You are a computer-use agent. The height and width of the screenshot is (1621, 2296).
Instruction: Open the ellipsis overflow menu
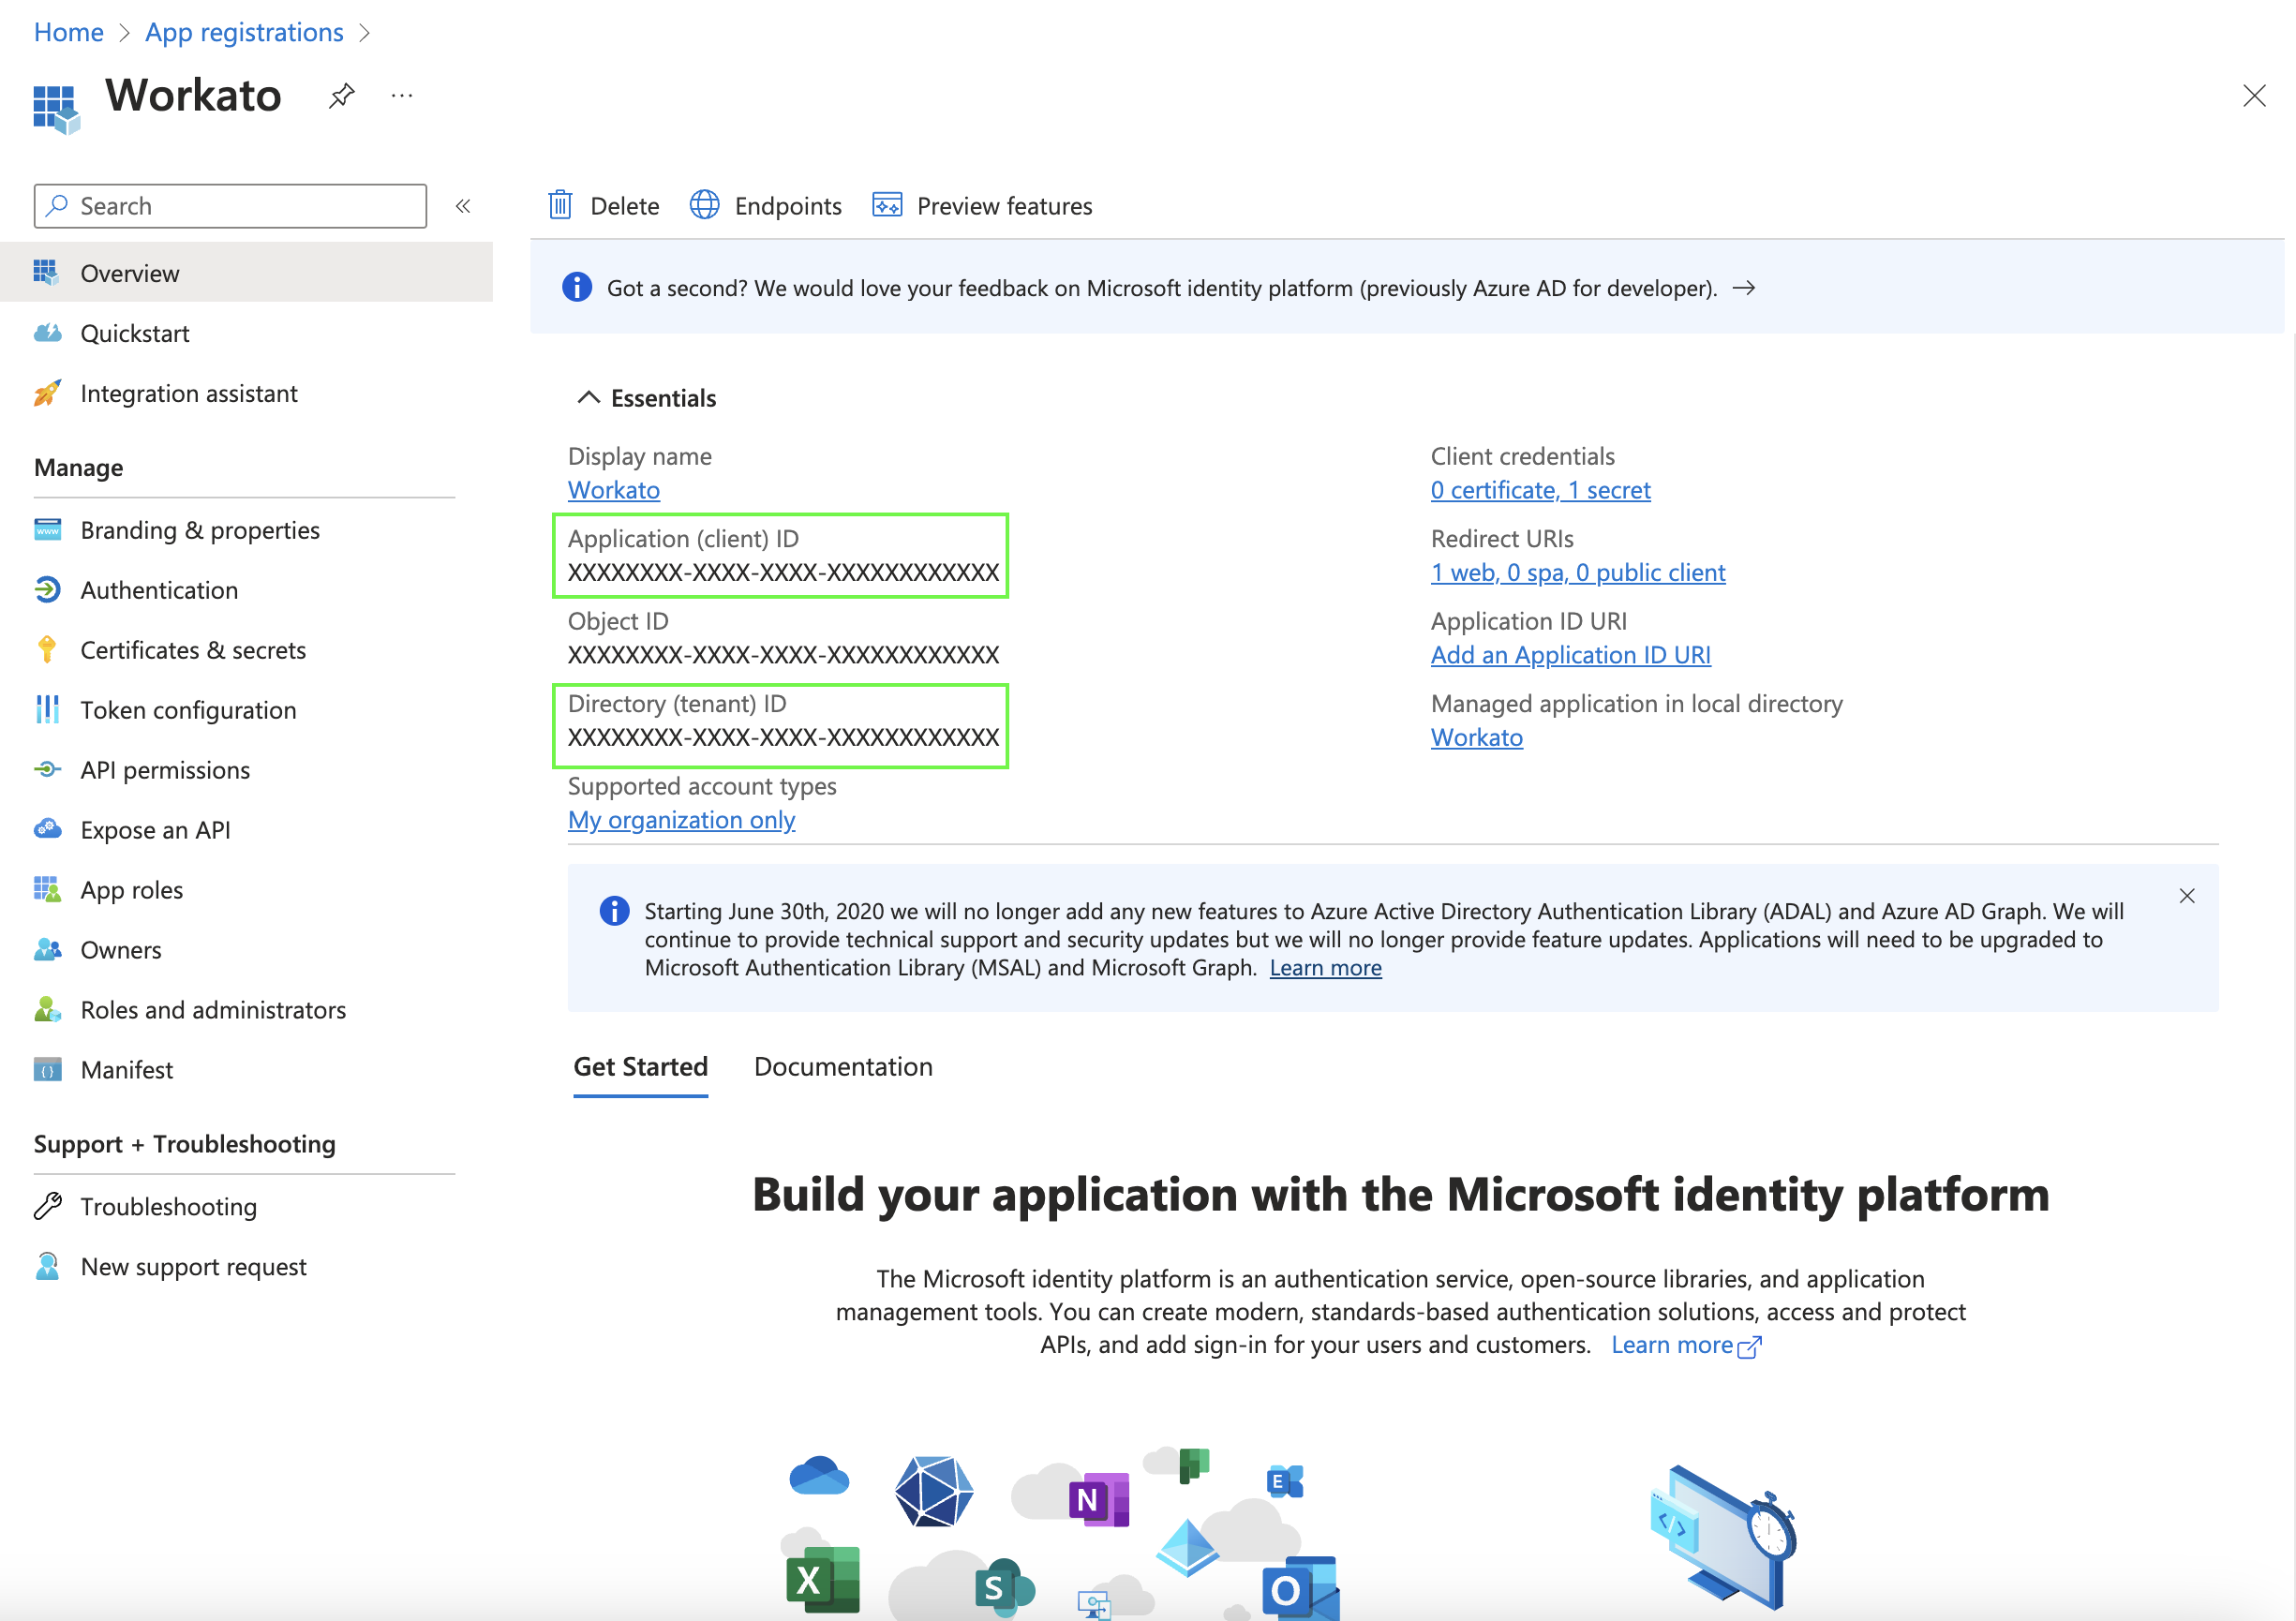point(402,95)
